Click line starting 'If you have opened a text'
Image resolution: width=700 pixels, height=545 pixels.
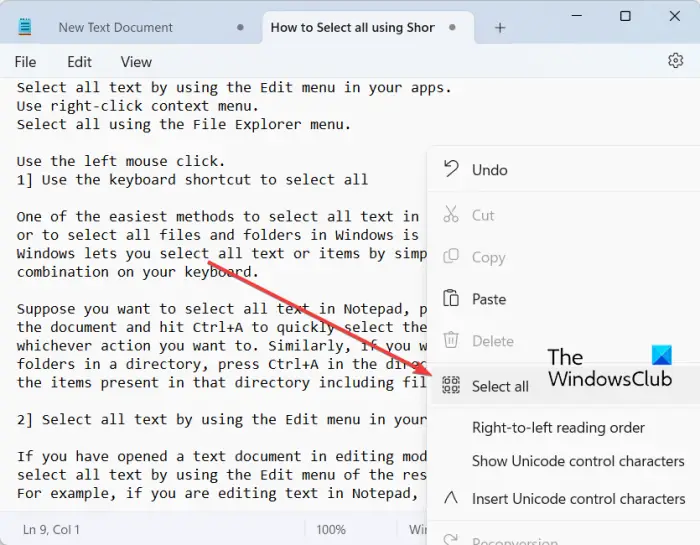[x=221, y=456]
